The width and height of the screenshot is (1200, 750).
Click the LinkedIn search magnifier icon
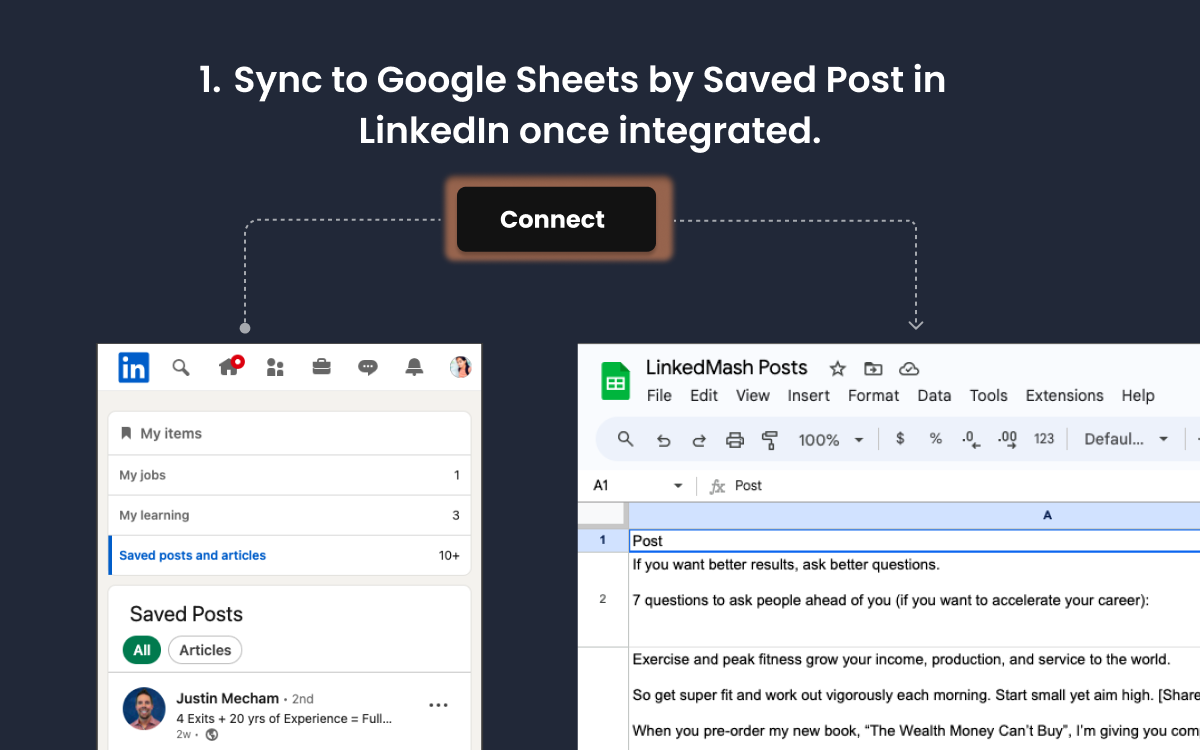click(181, 367)
